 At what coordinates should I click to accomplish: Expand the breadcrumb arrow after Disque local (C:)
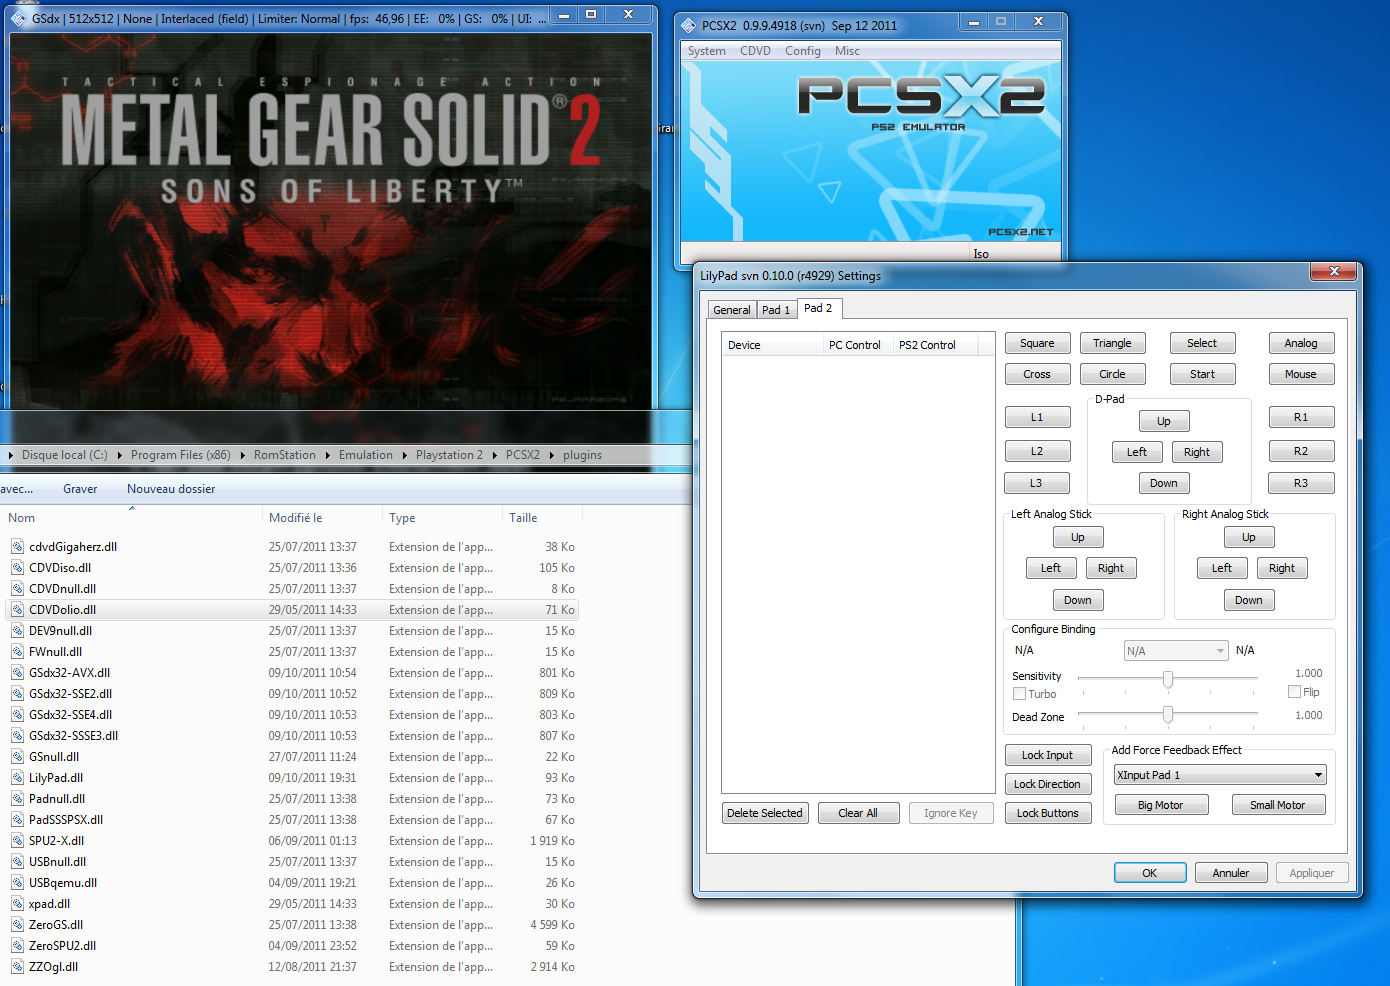pos(119,455)
